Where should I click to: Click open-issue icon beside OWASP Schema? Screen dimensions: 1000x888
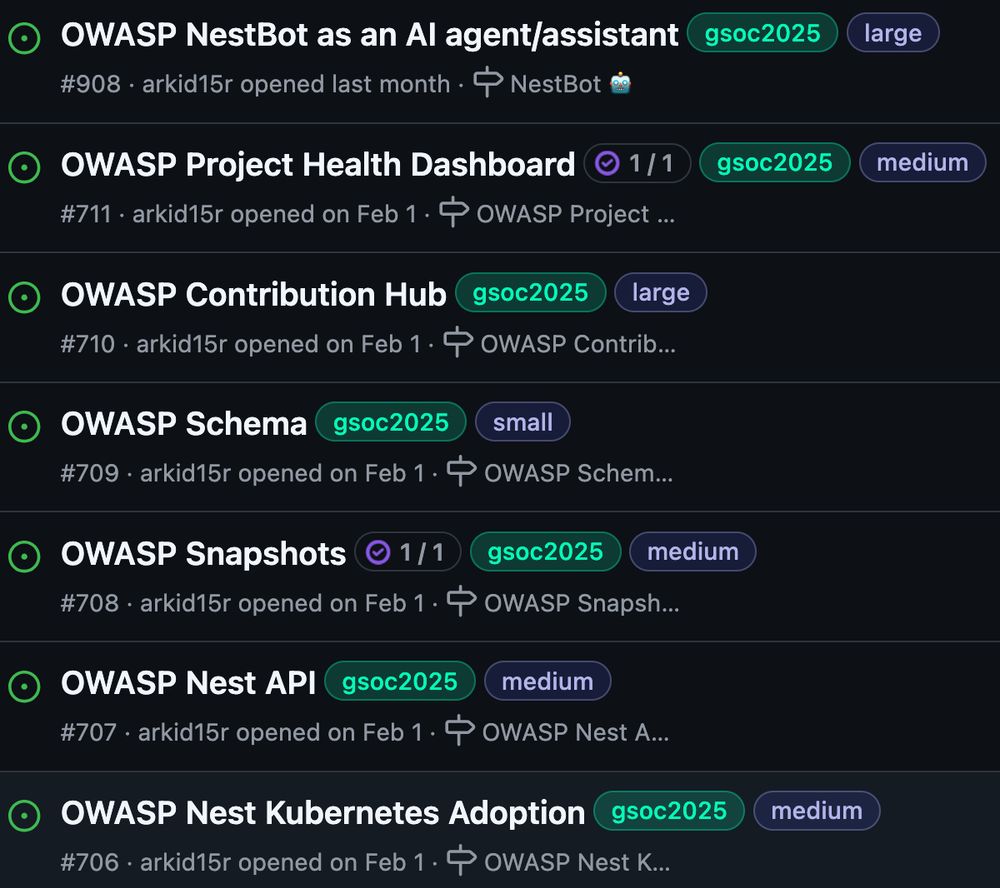[24, 426]
